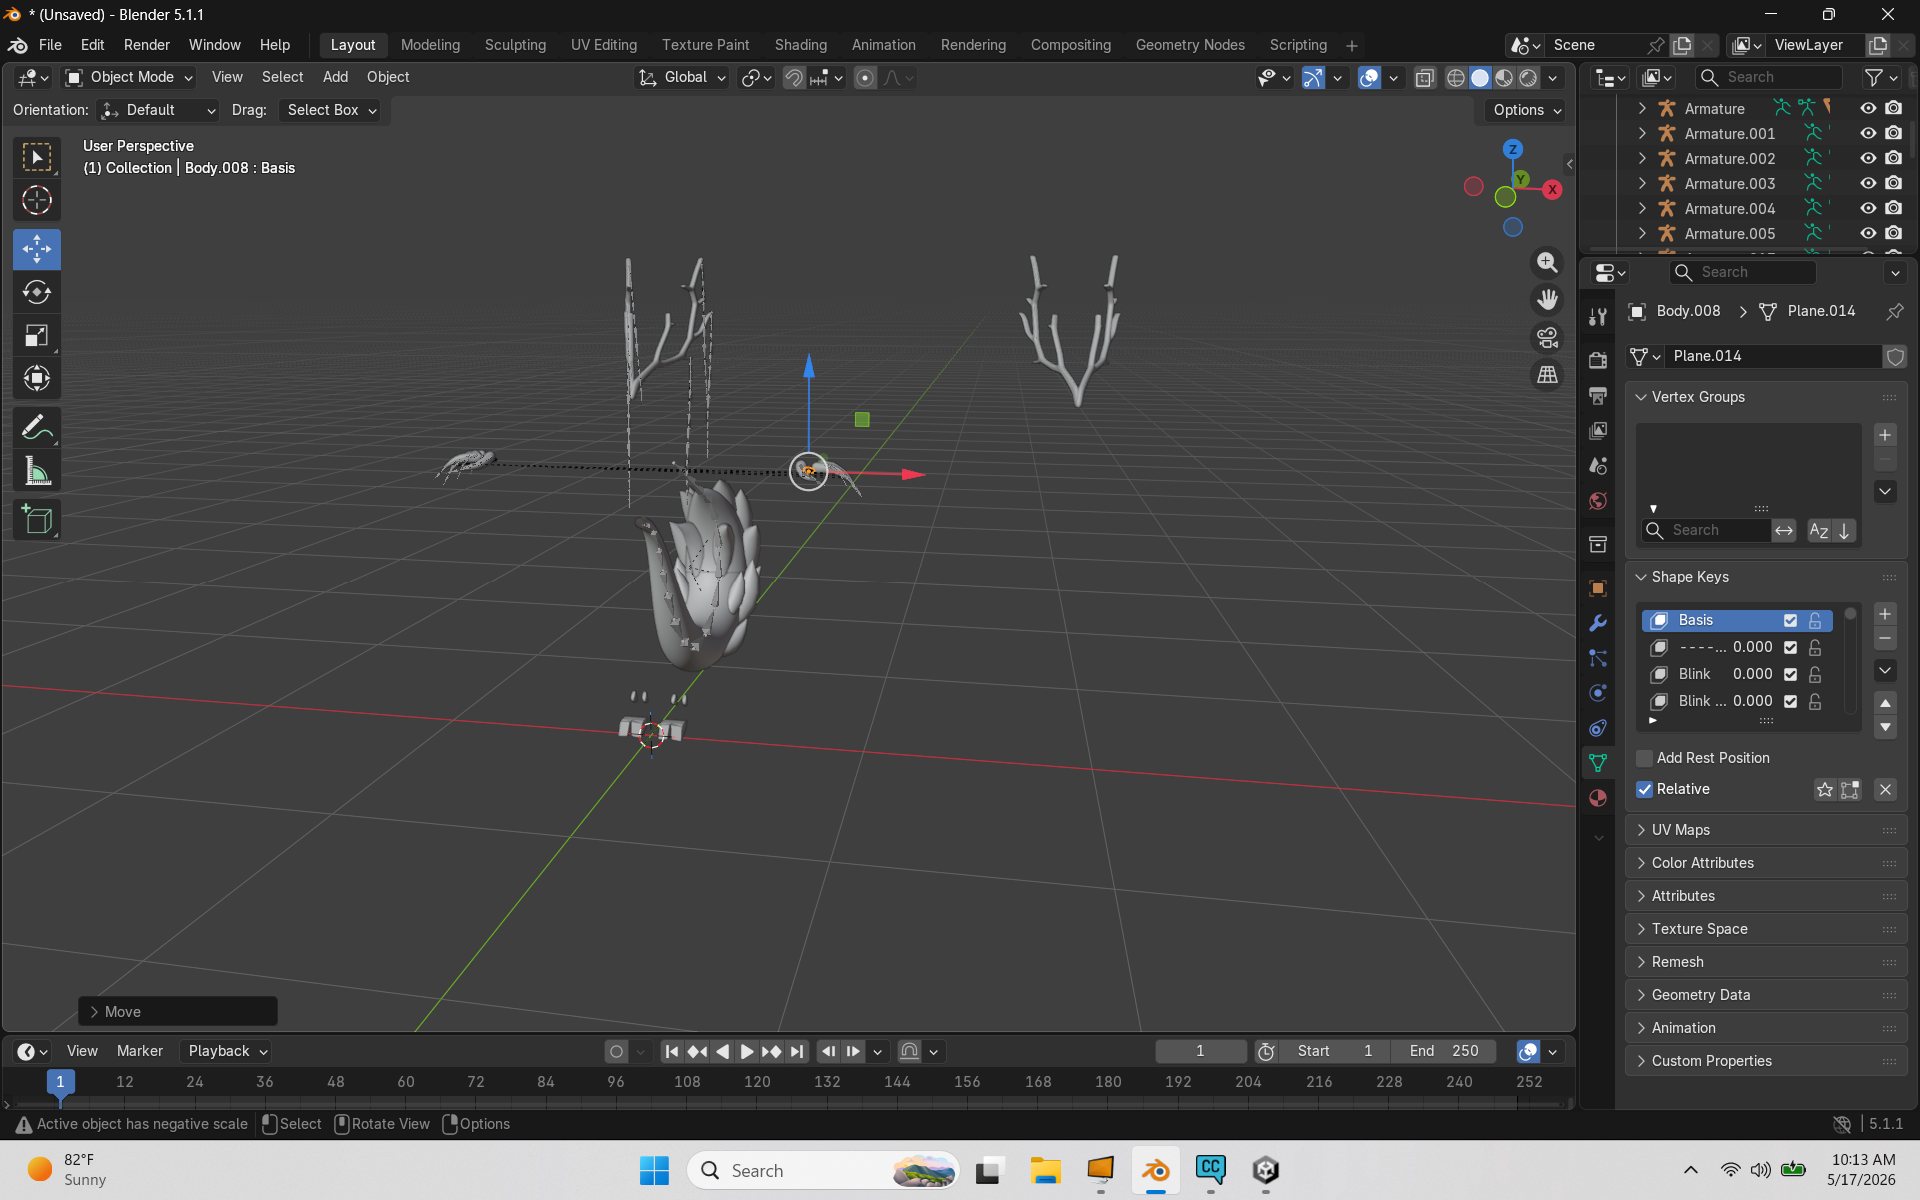Open the Orientation Default dropdown
Screen dimensions: 1920x1200
158,110
